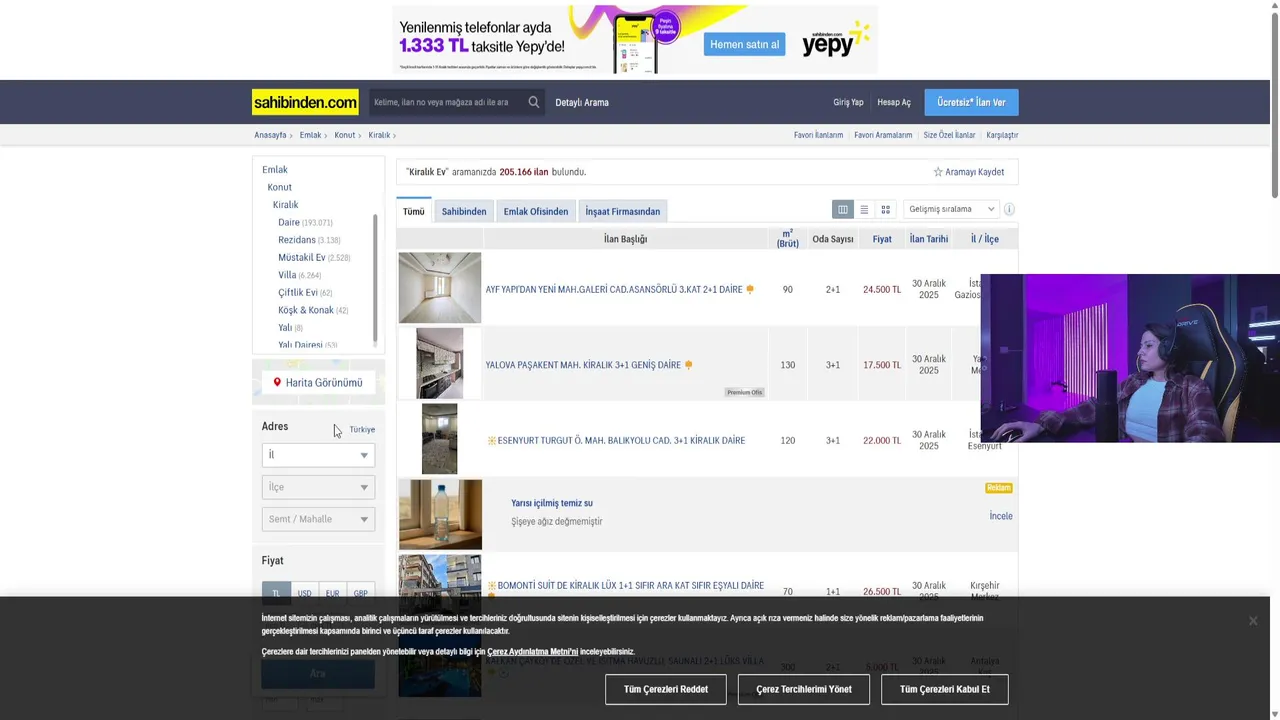Click Ücretsiz İlan Ver button
Image resolution: width=1280 pixels, height=720 pixels.
click(971, 102)
